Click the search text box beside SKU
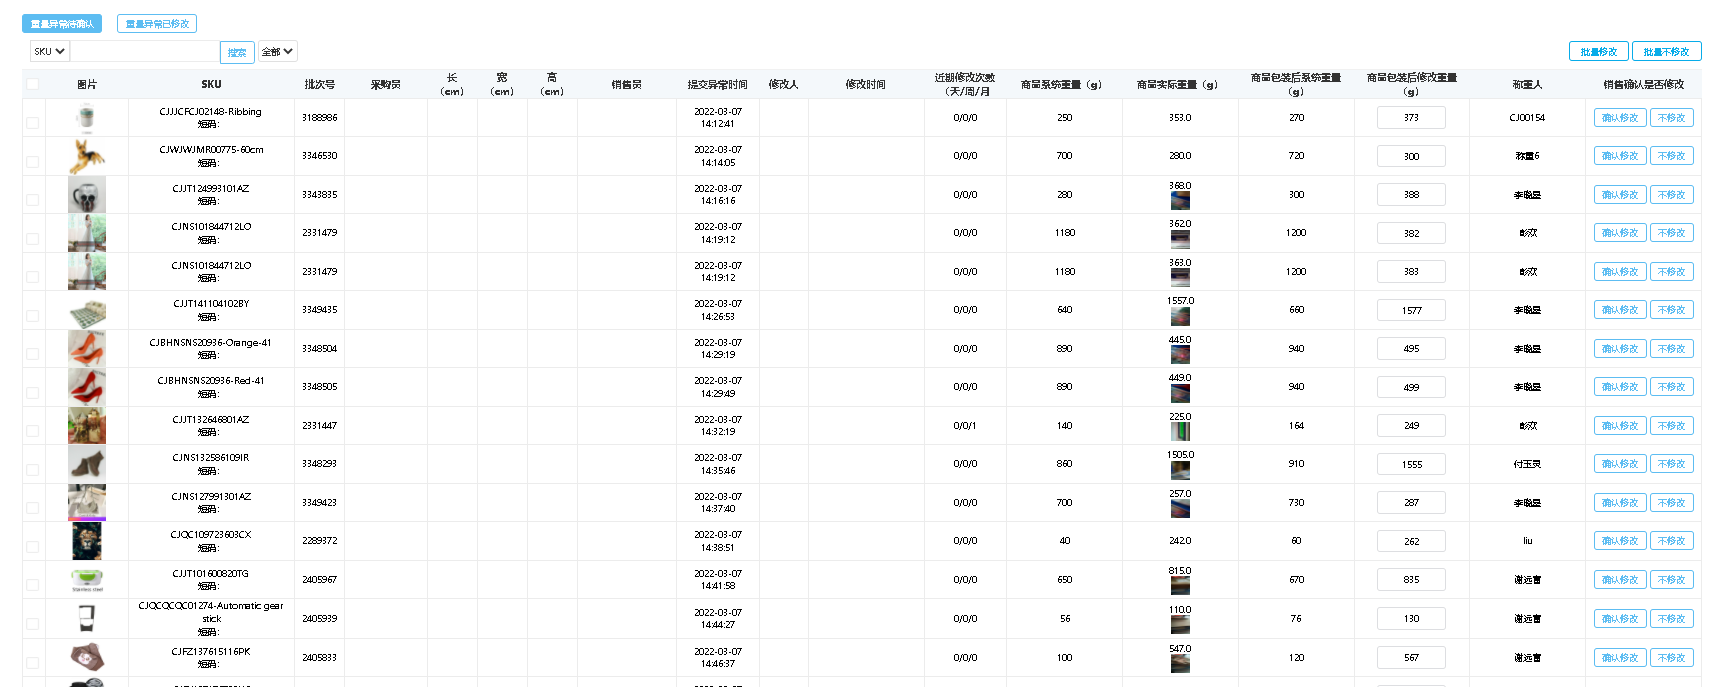 click(x=144, y=51)
